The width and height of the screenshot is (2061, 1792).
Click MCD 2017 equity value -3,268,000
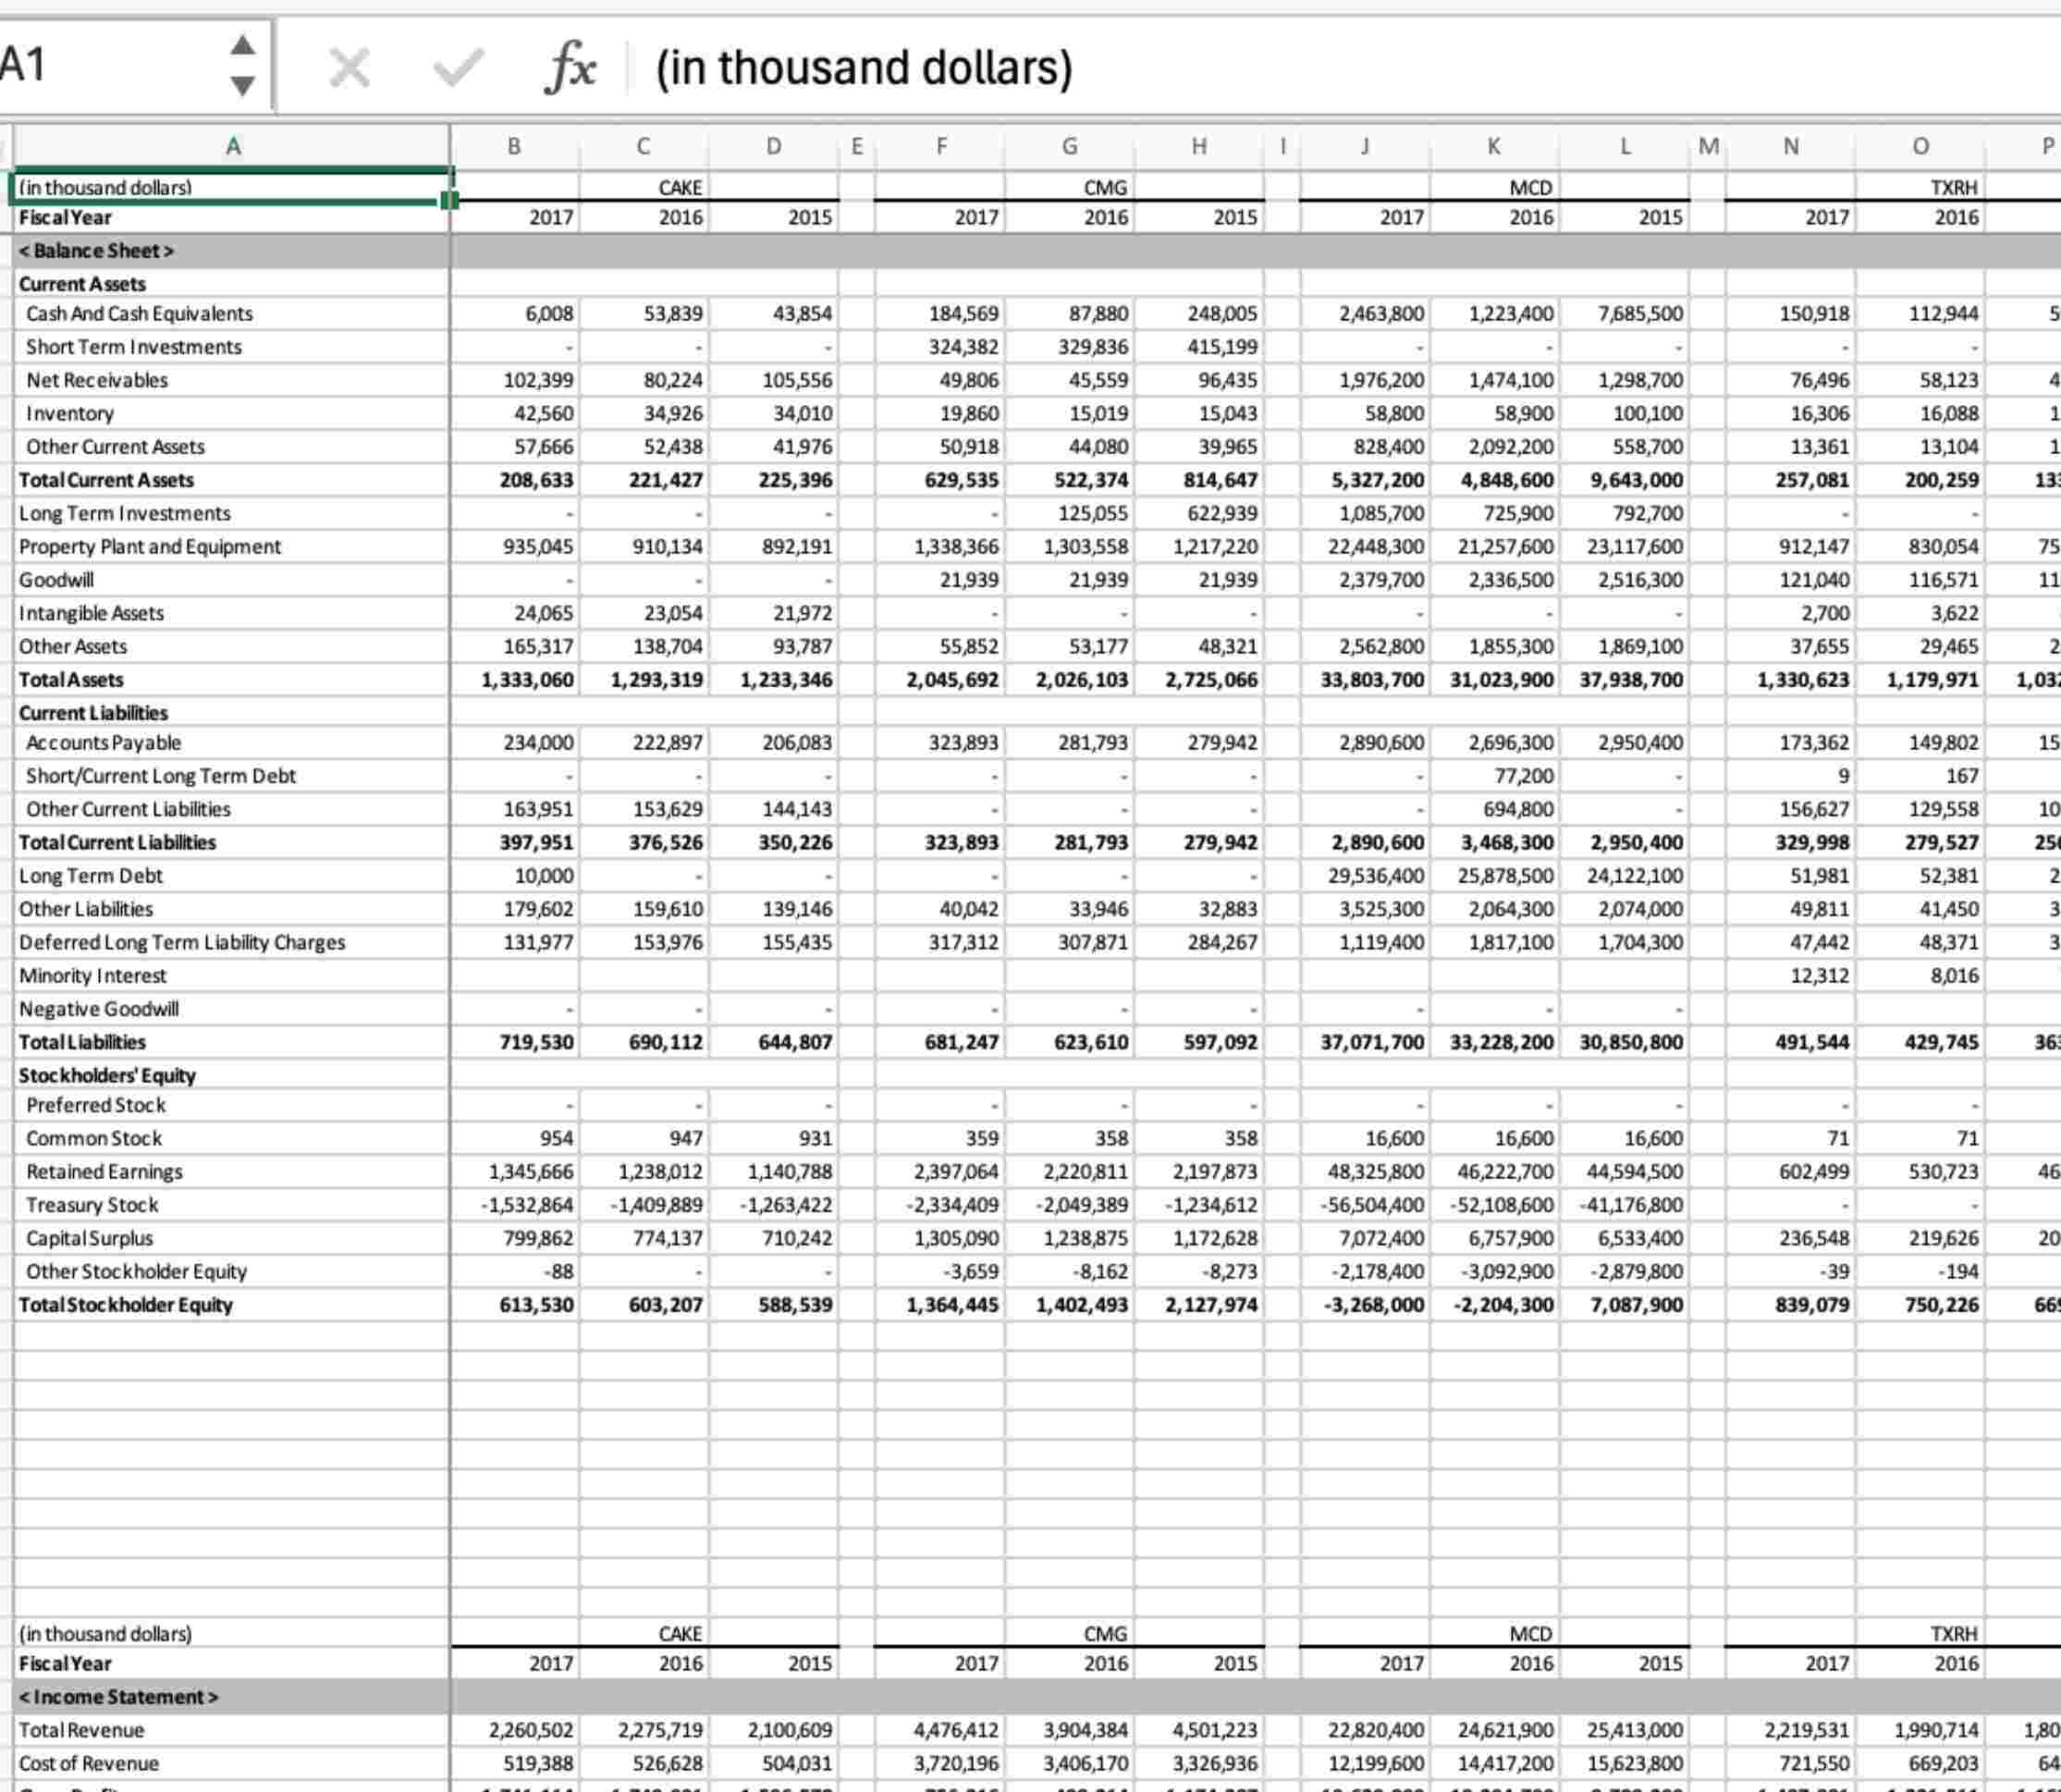[x=1365, y=1305]
